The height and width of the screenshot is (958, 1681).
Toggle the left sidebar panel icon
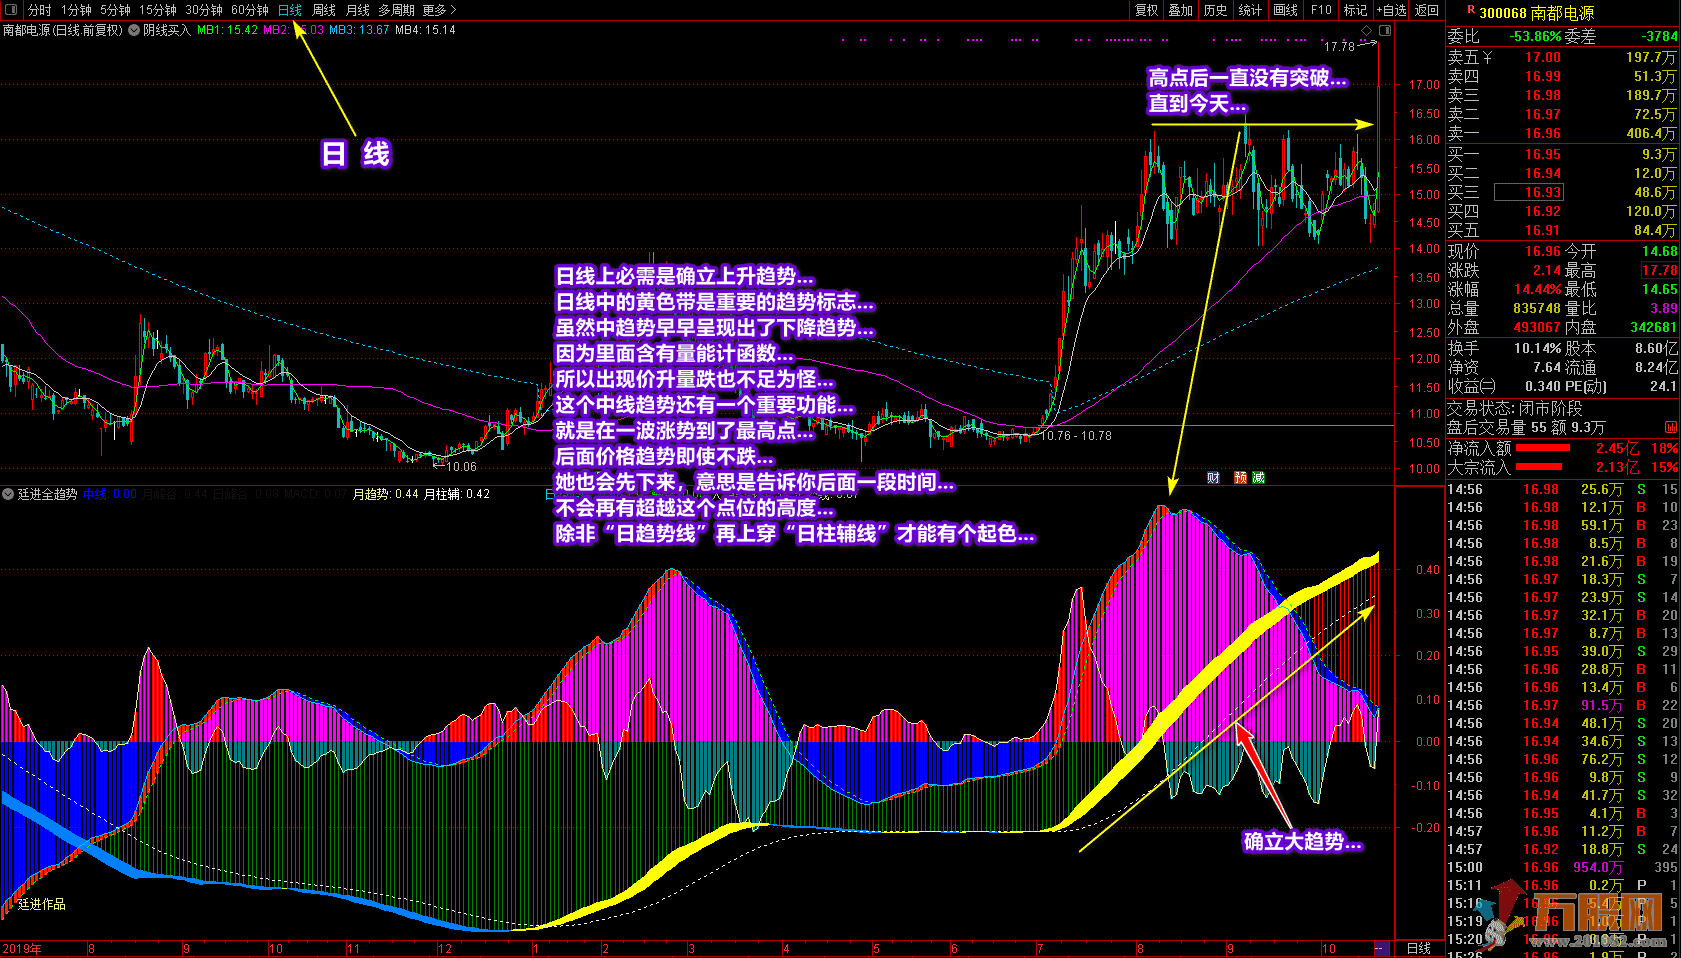(x=11, y=10)
